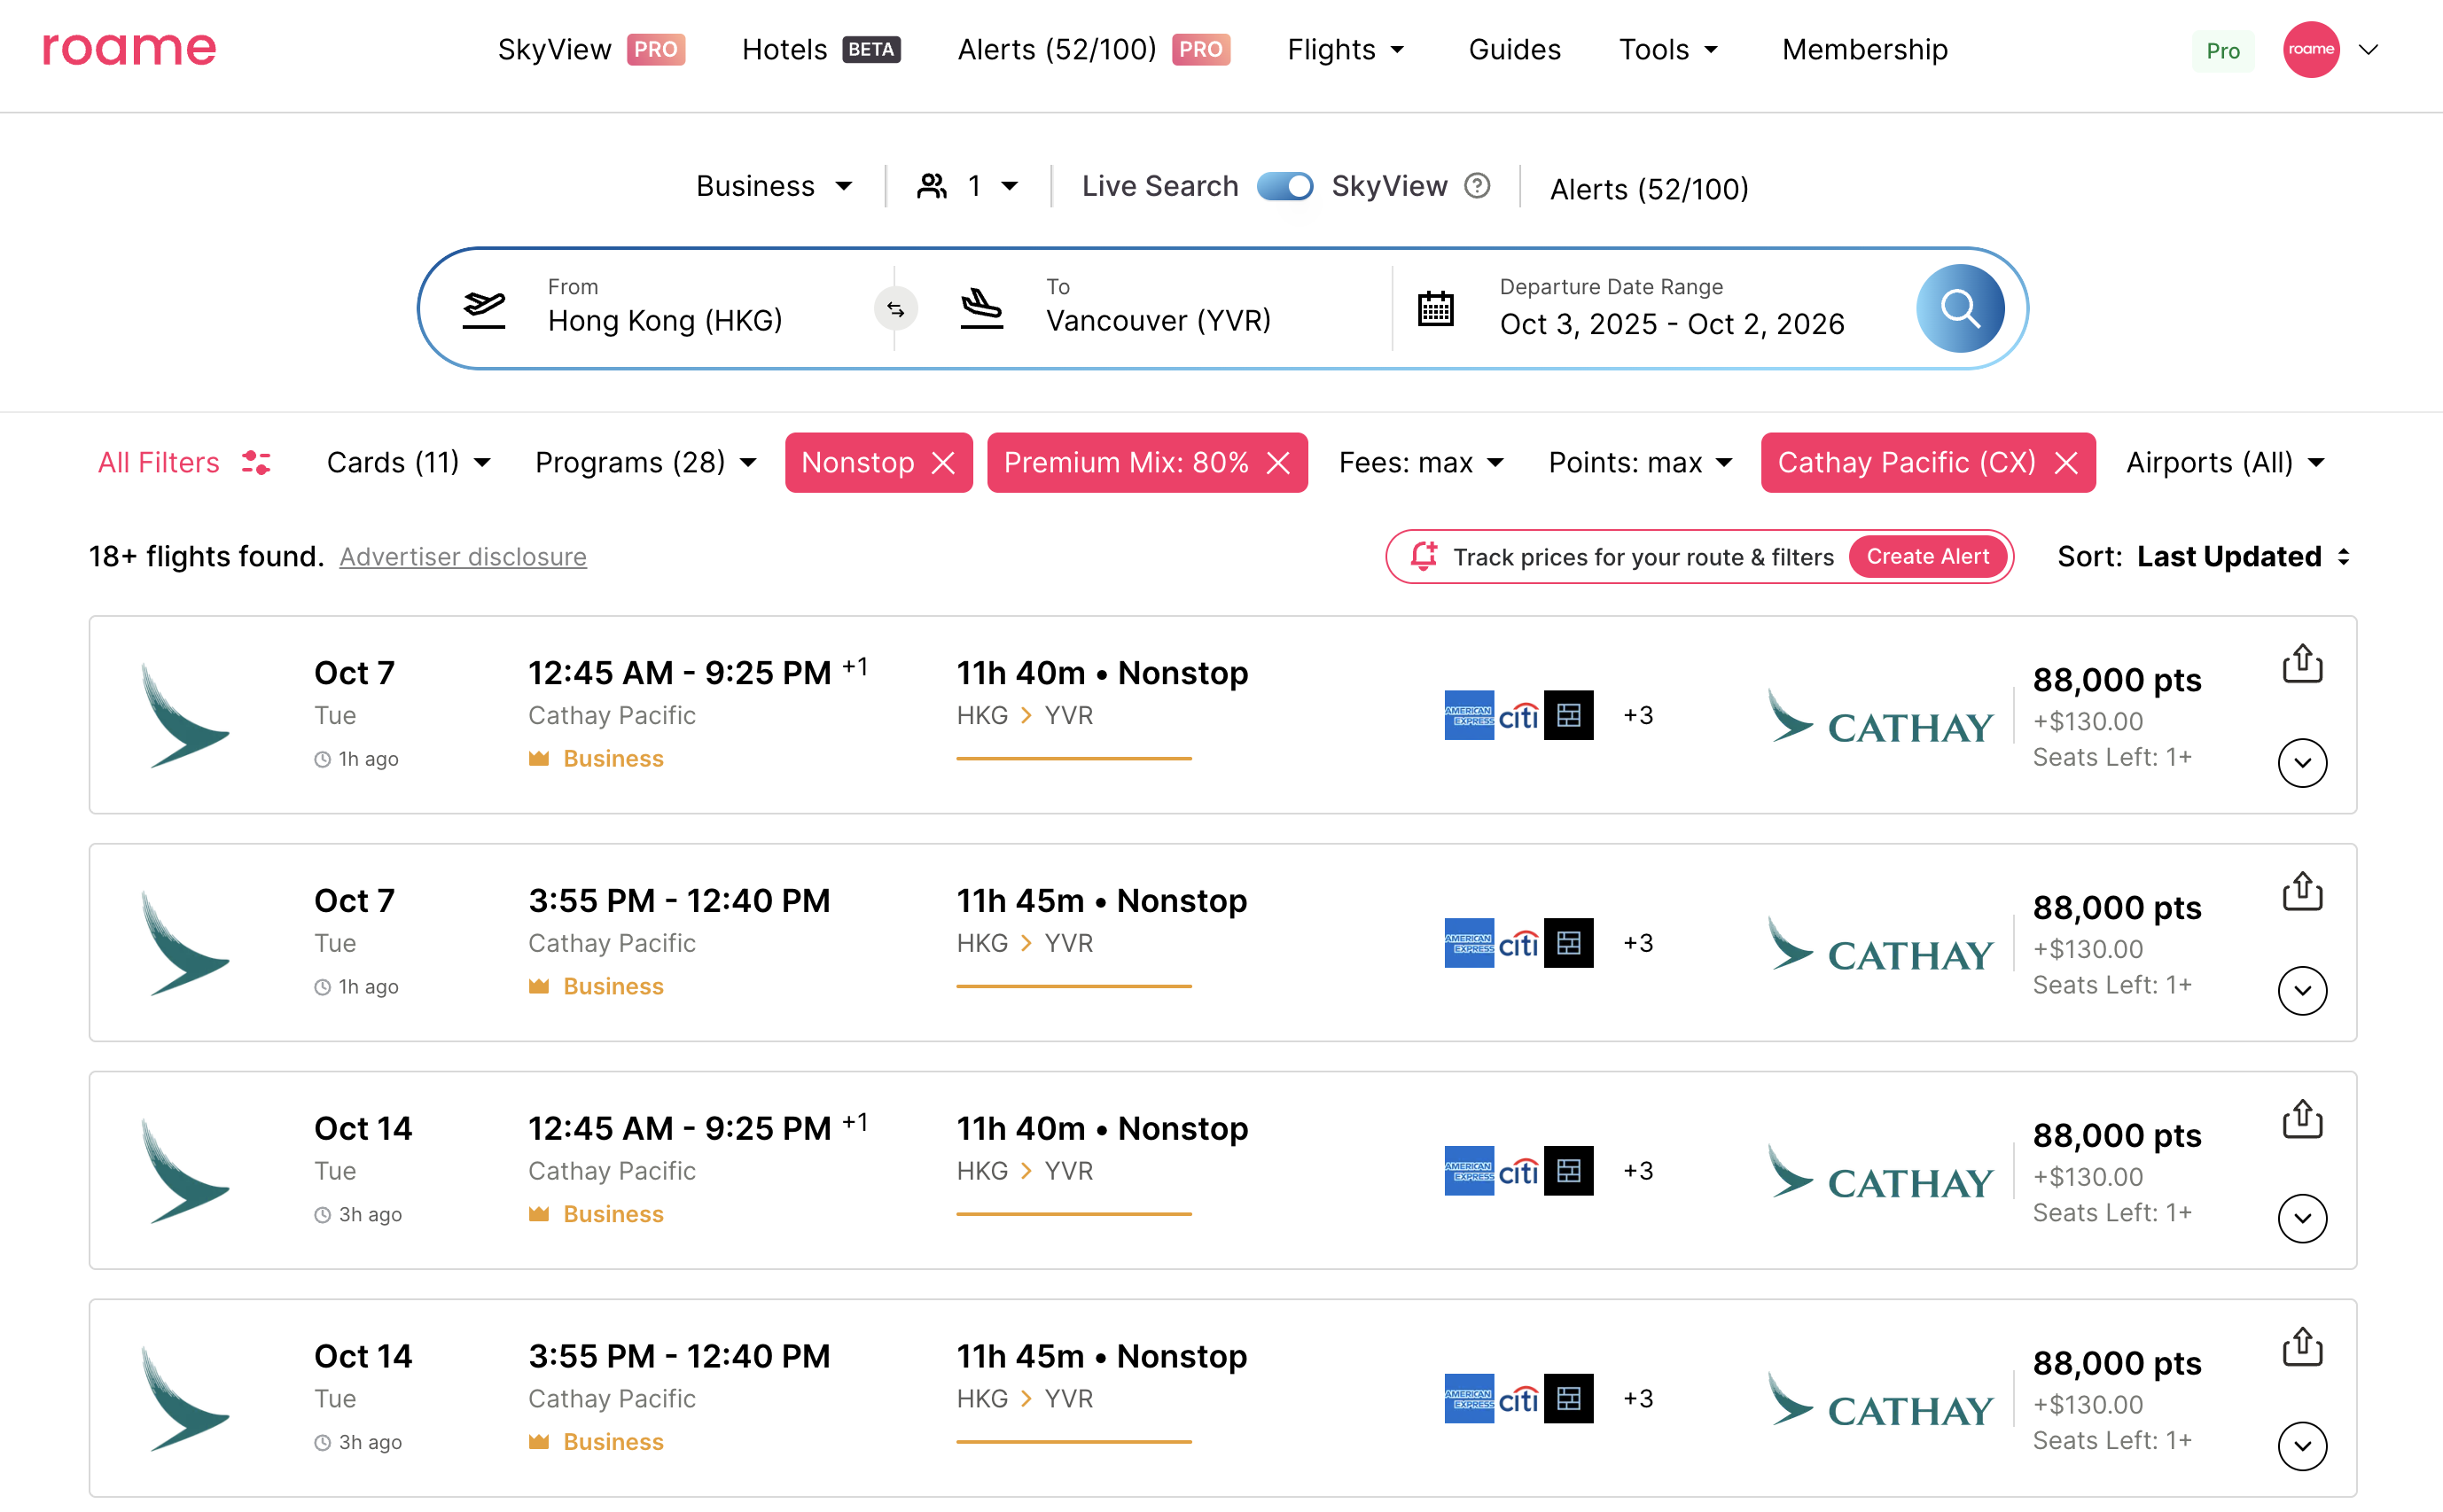
Task: Remove the Nonstop filter chip
Action: point(943,463)
